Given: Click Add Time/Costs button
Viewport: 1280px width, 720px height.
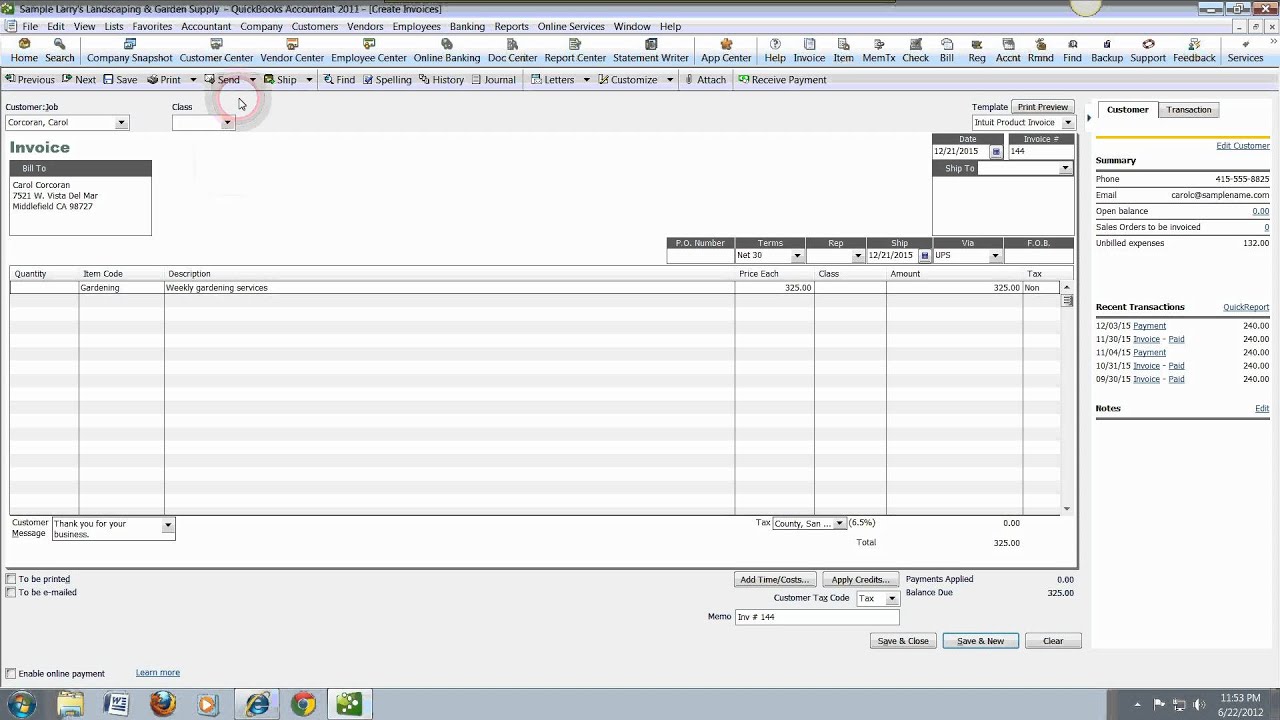Looking at the screenshot, I should 774,580.
